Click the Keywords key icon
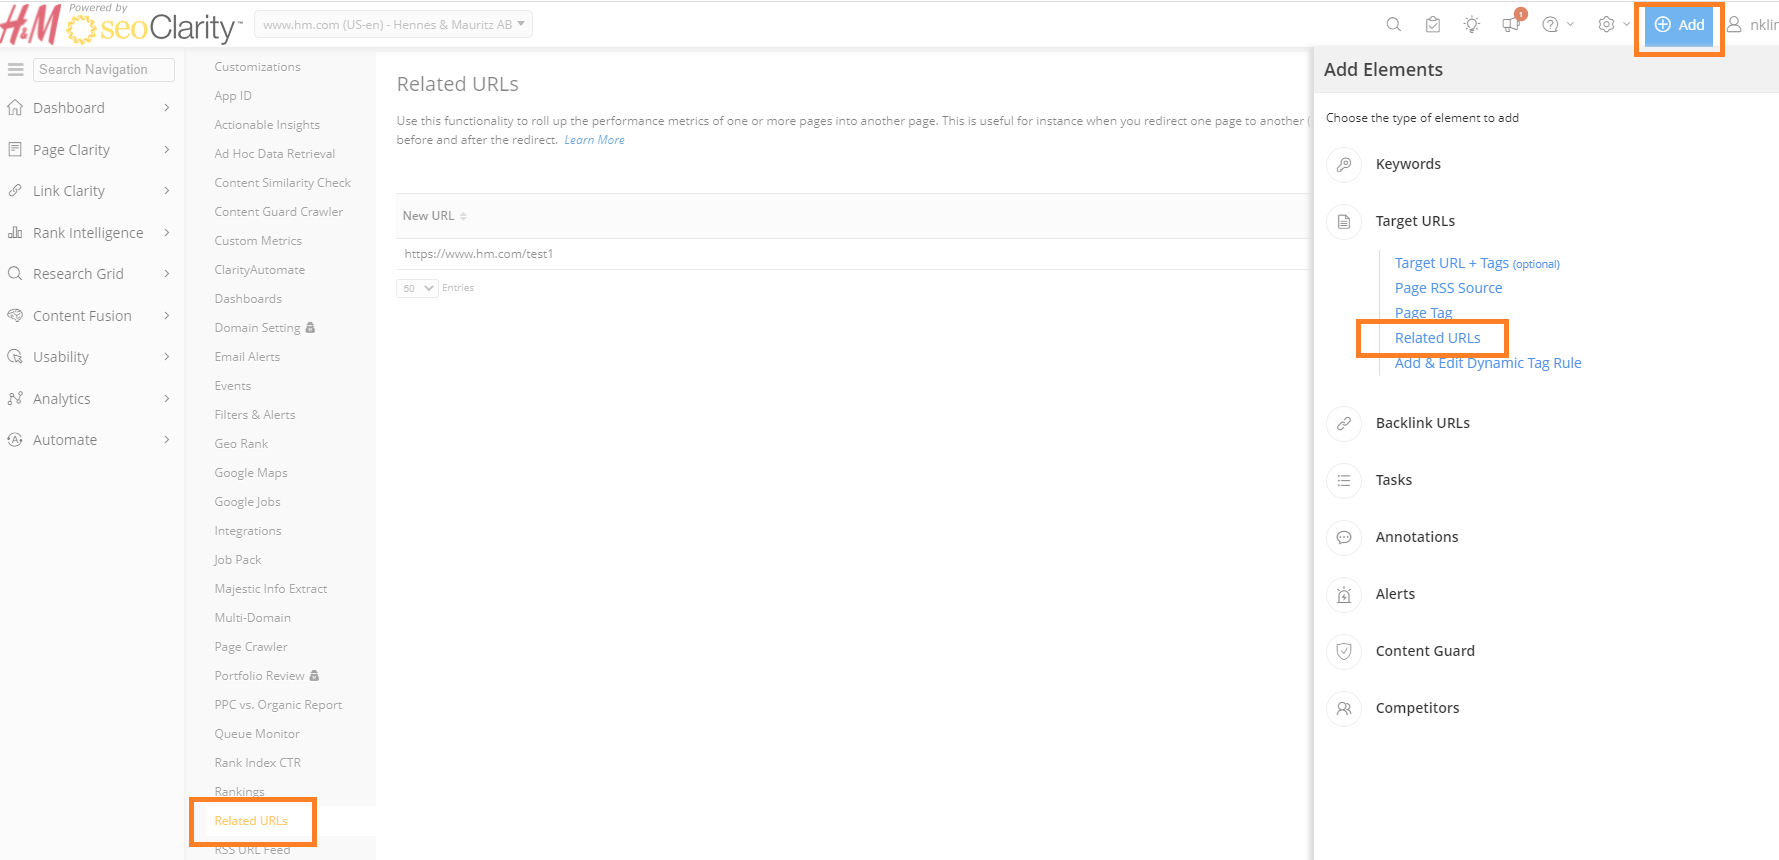Image resolution: width=1779 pixels, height=860 pixels. 1344,164
